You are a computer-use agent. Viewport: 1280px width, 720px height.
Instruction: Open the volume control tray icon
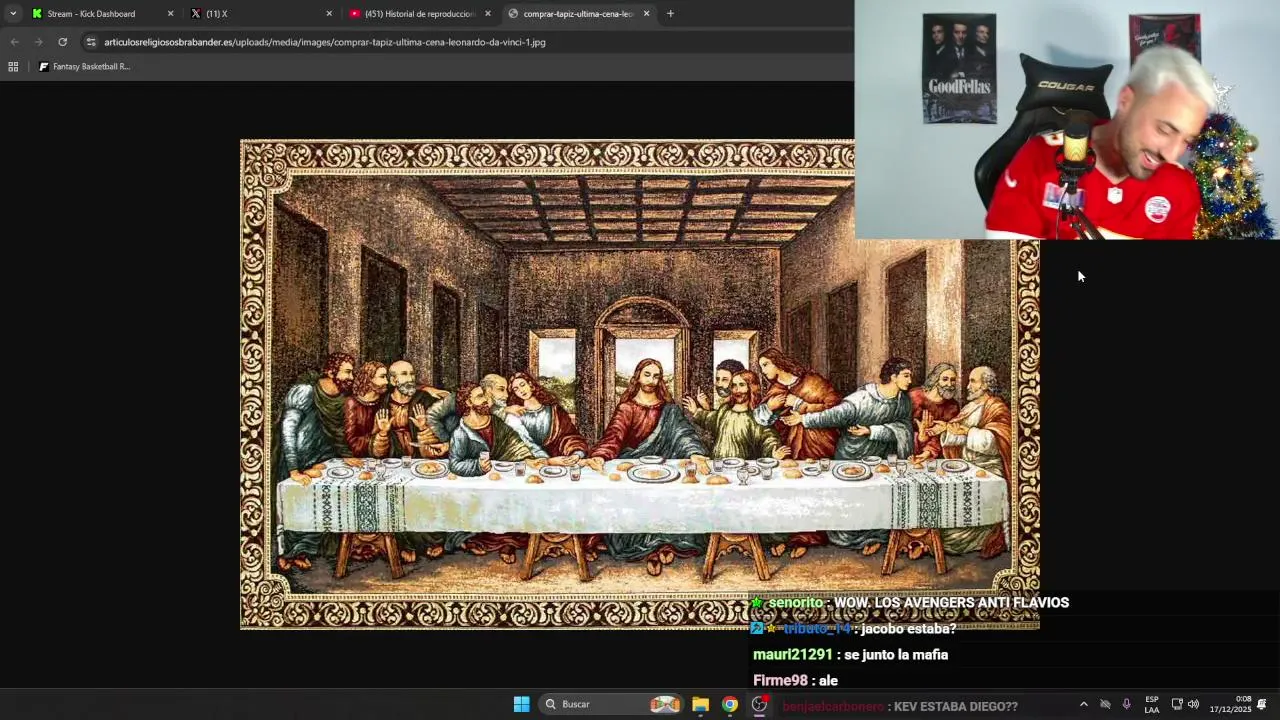pyautogui.click(x=1193, y=704)
